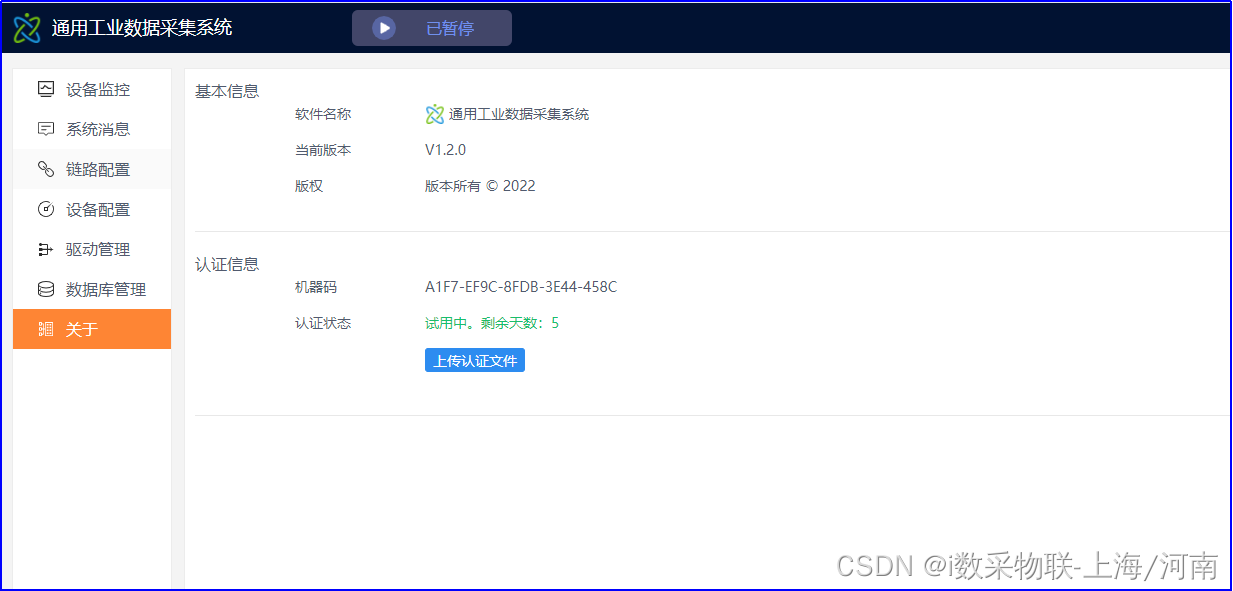The height and width of the screenshot is (591, 1233).
Task: Click the status text 试用中。剩余天数：5
Action: click(x=492, y=323)
